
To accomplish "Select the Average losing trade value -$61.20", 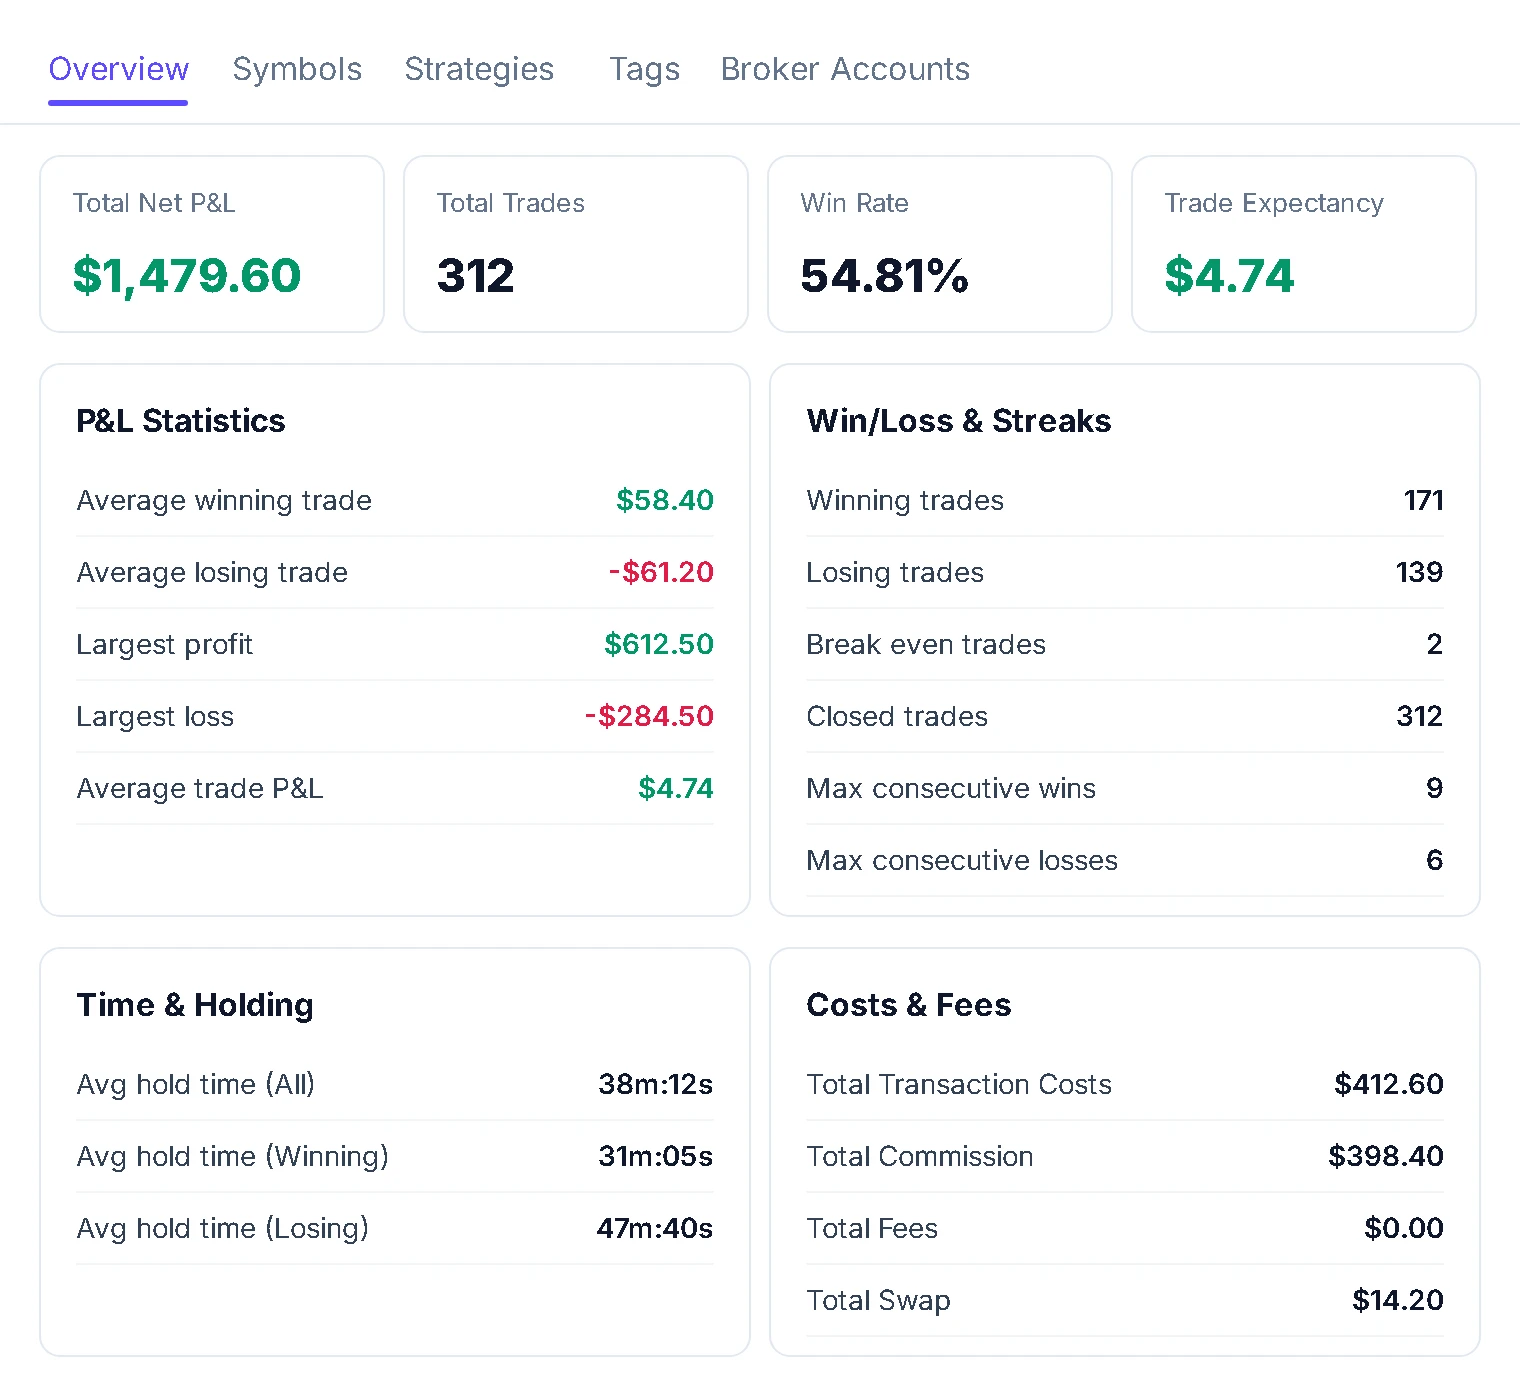I will pos(661,572).
